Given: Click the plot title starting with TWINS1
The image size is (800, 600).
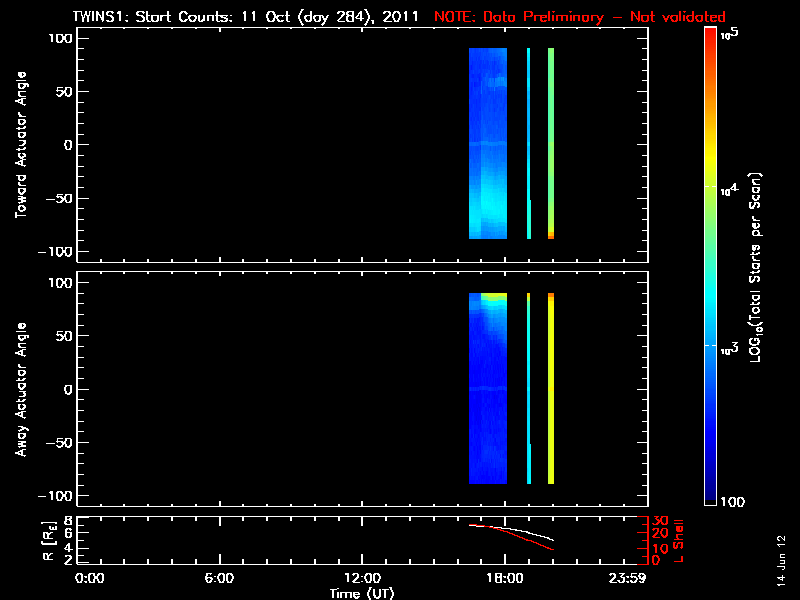Looking at the screenshot, I should pos(245,17).
